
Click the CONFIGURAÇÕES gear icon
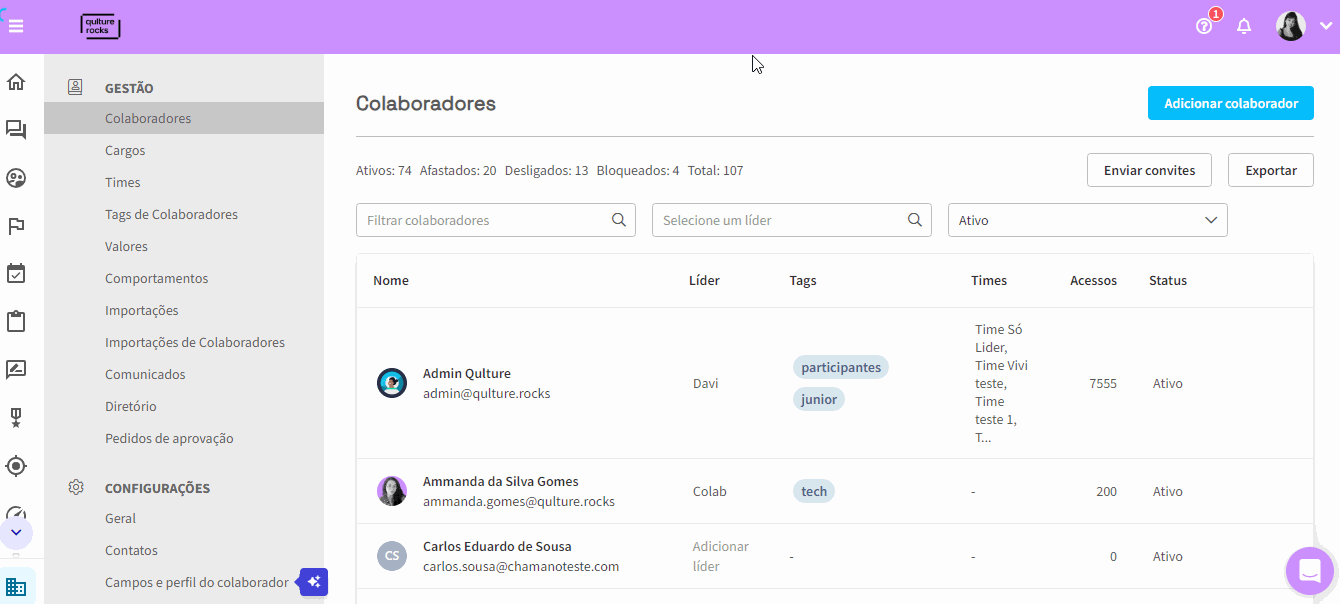point(75,487)
